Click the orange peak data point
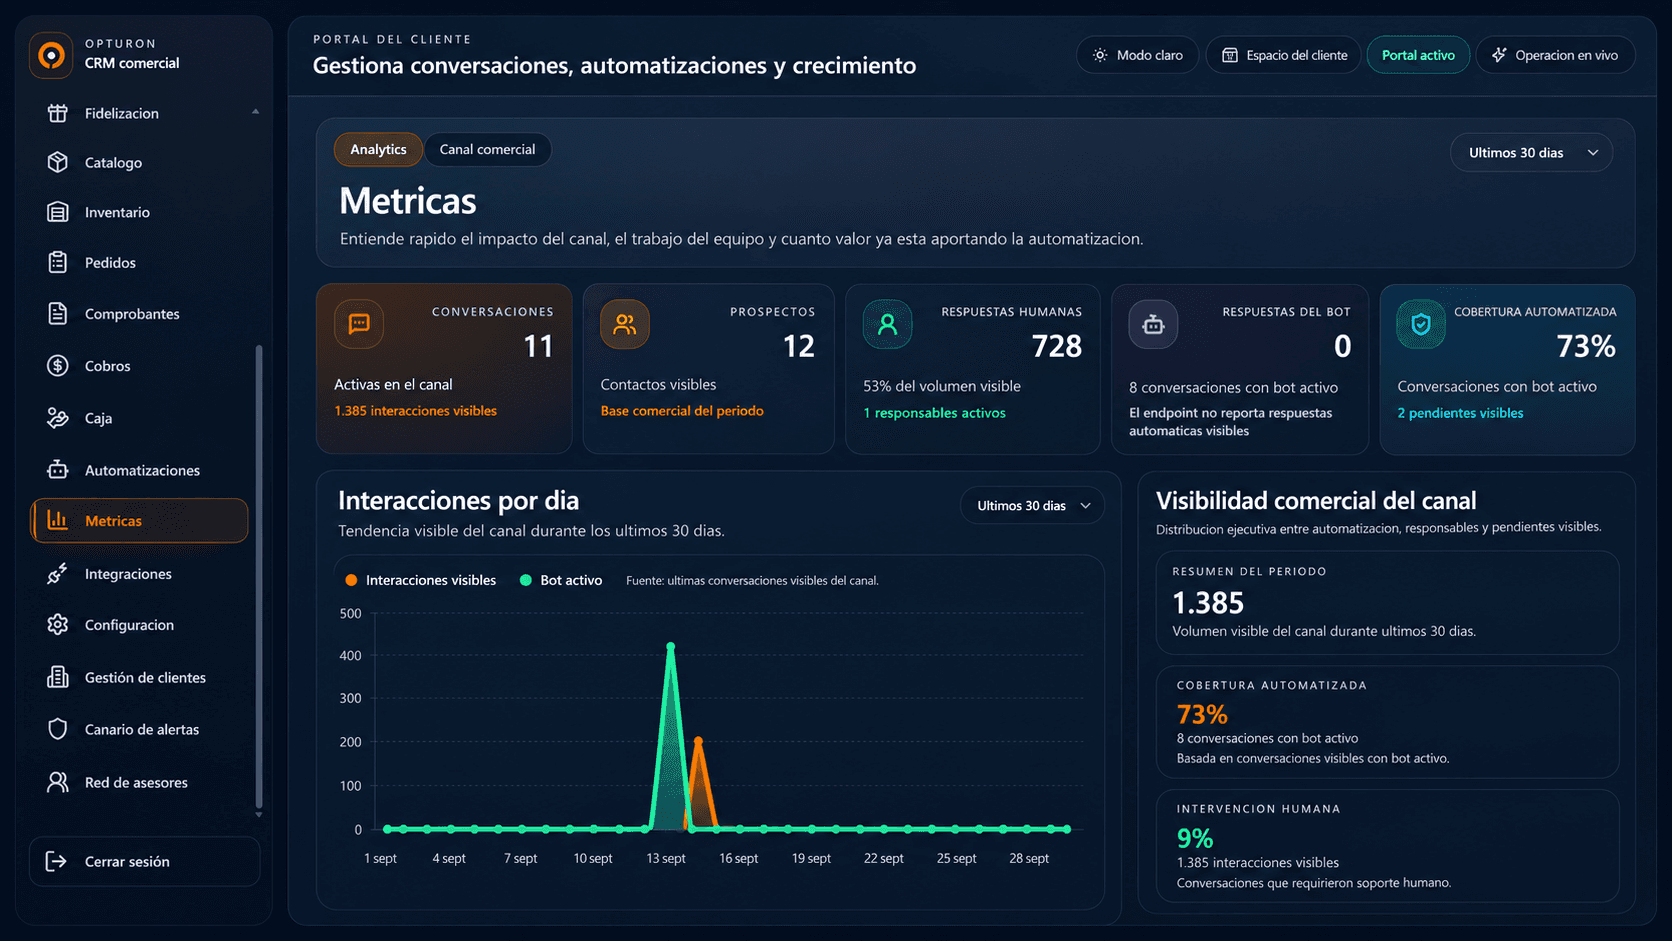Viewport: 1672px width, 941px height. (698, 741)
